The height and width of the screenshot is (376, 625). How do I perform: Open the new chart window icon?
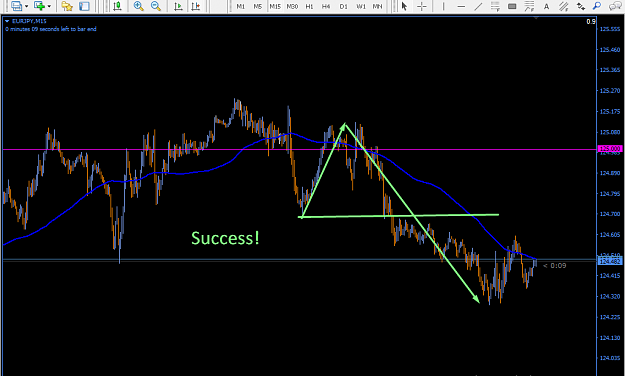16,6
